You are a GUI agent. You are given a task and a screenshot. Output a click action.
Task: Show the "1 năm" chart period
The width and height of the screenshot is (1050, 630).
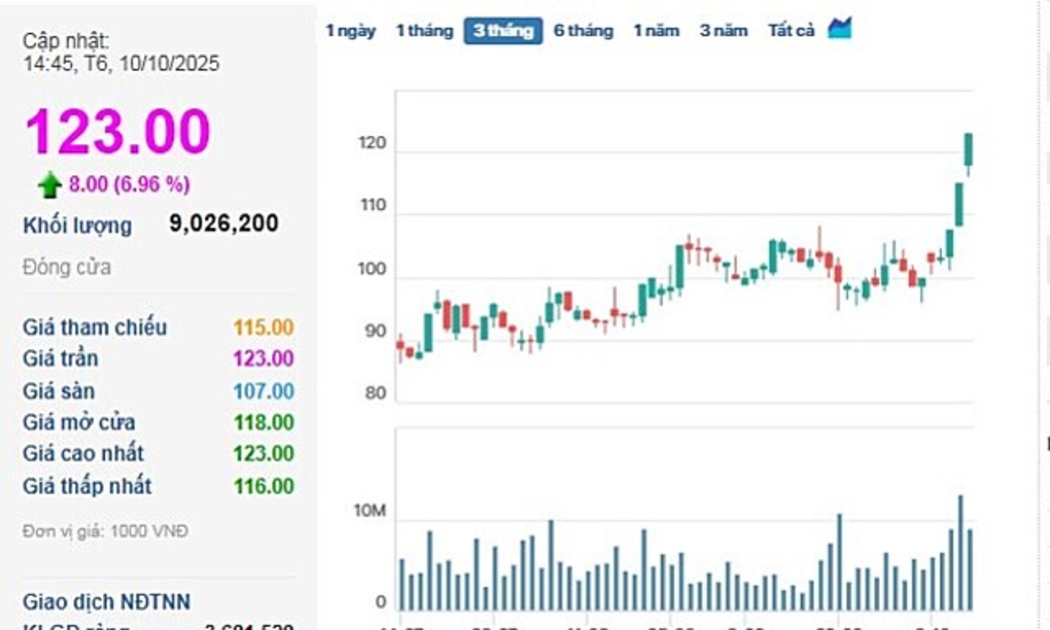coord(656,31)
